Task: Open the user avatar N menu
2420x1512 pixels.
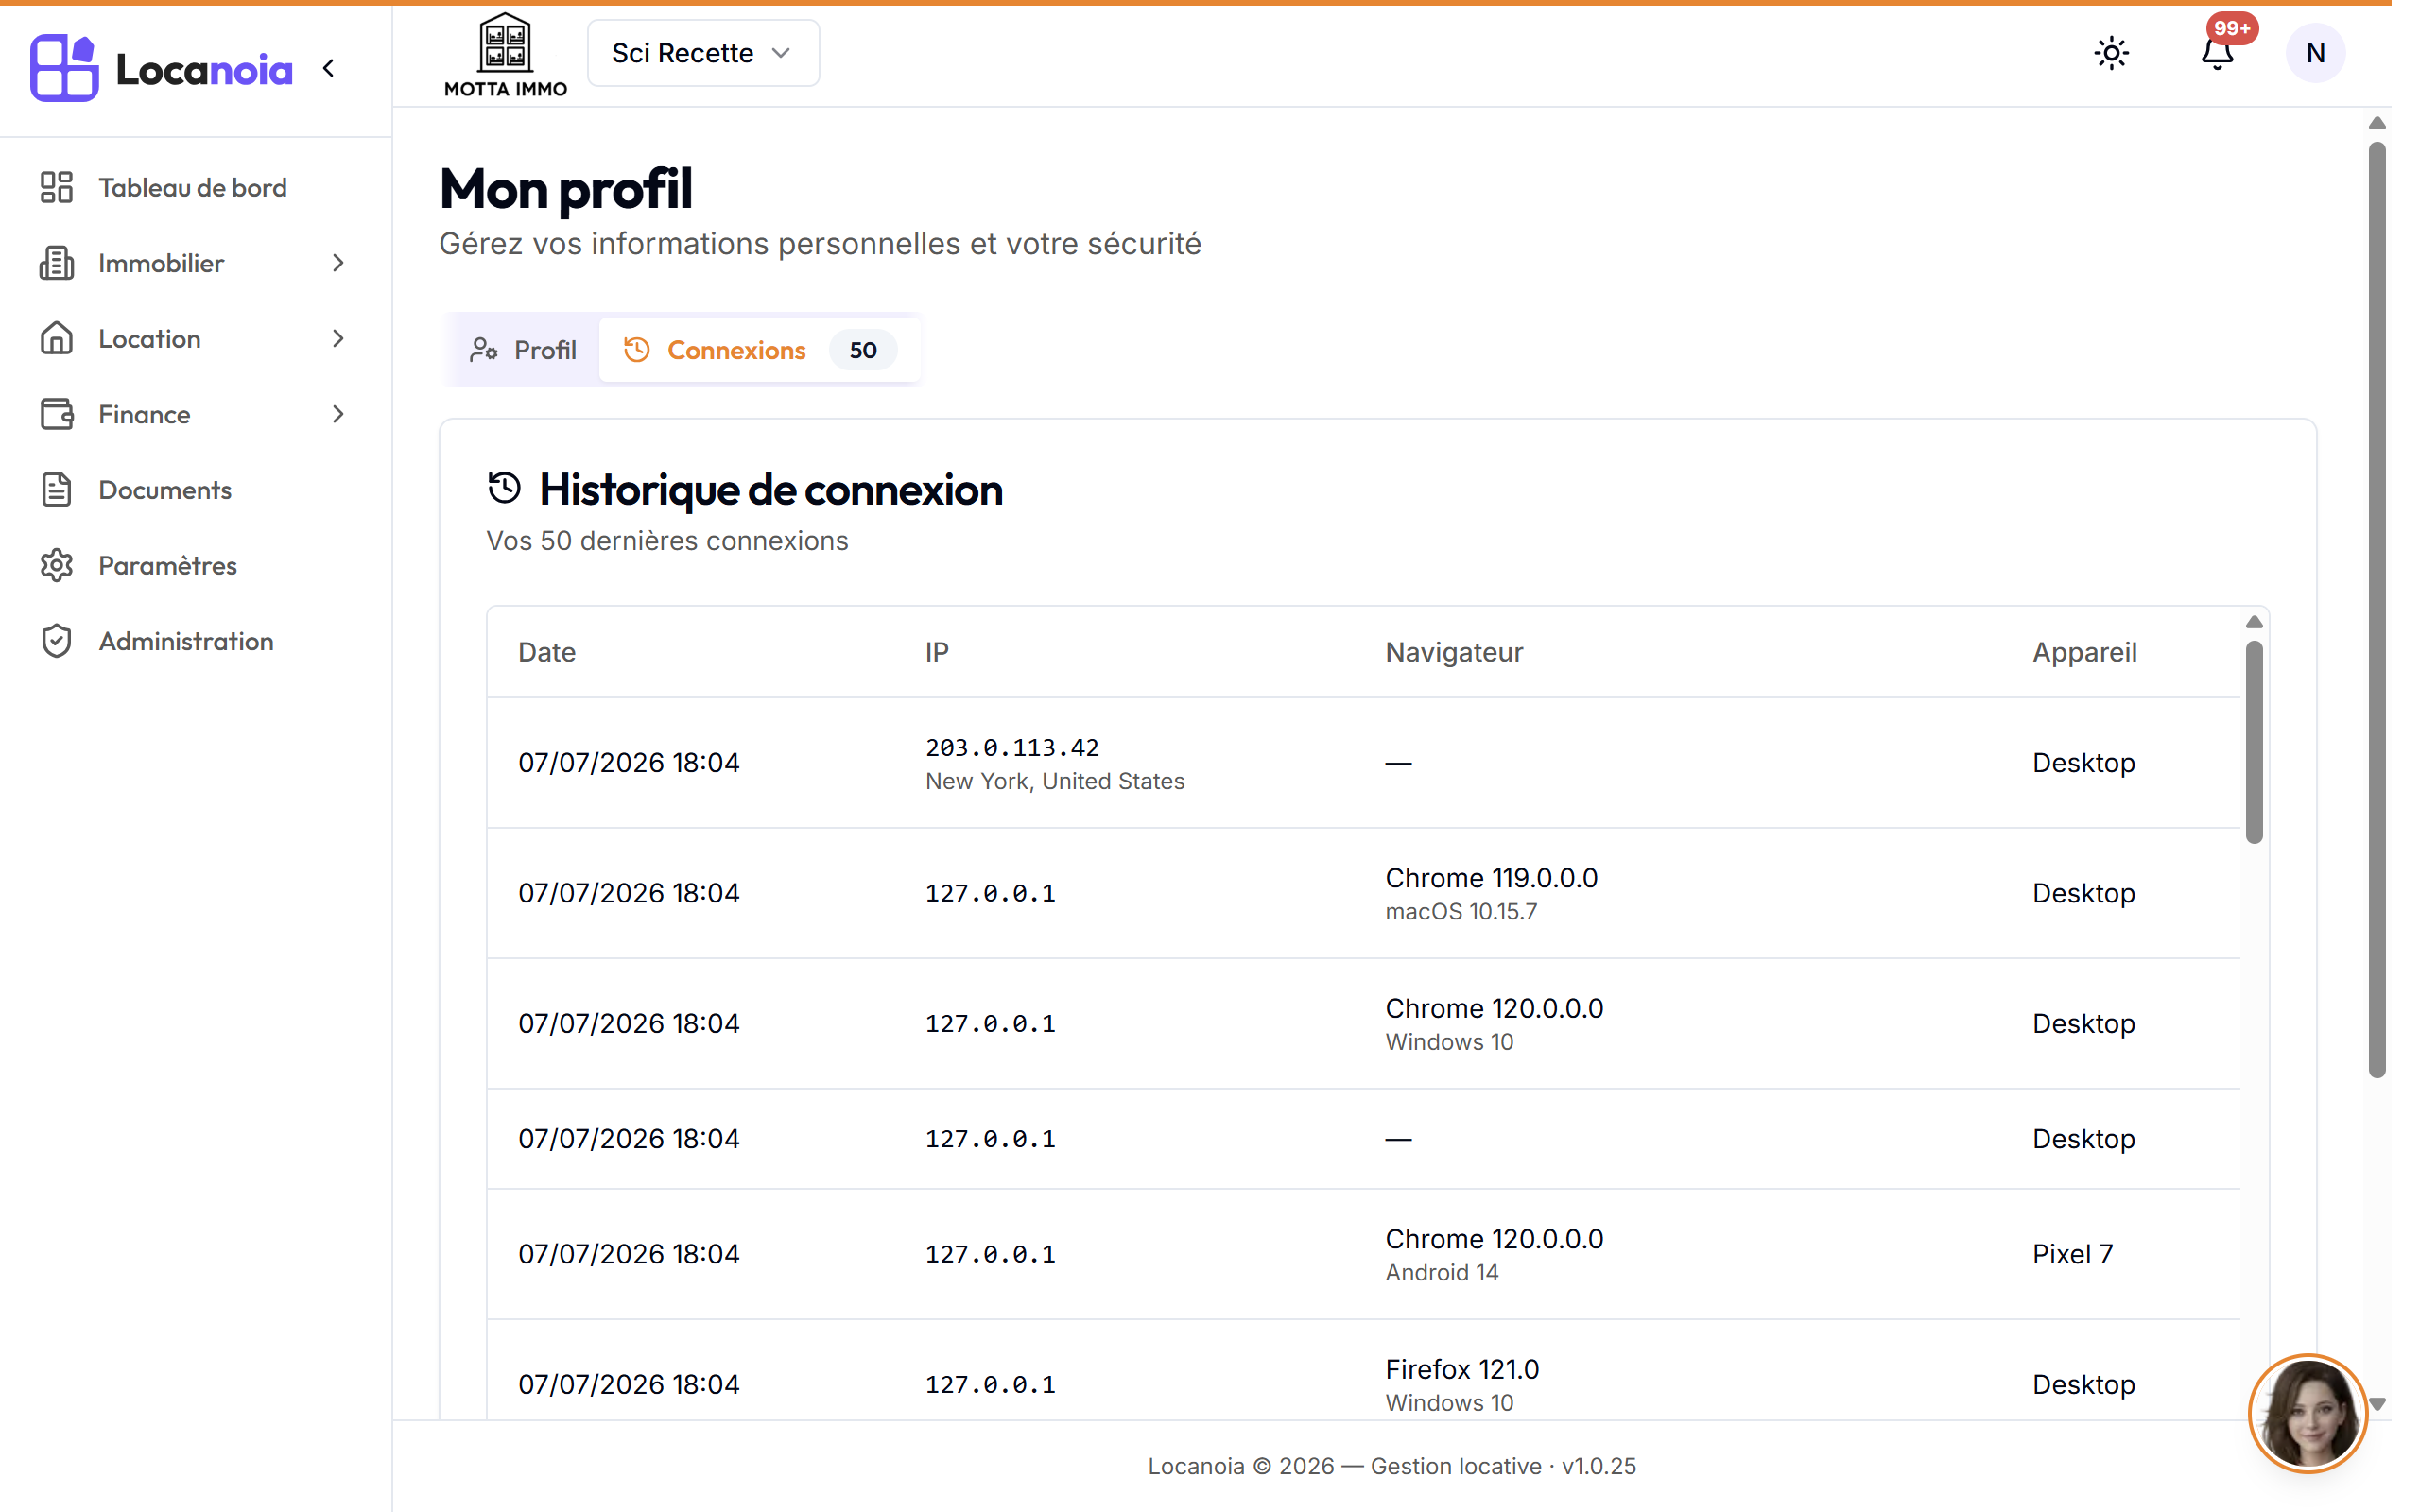Action: [2315, 53]
